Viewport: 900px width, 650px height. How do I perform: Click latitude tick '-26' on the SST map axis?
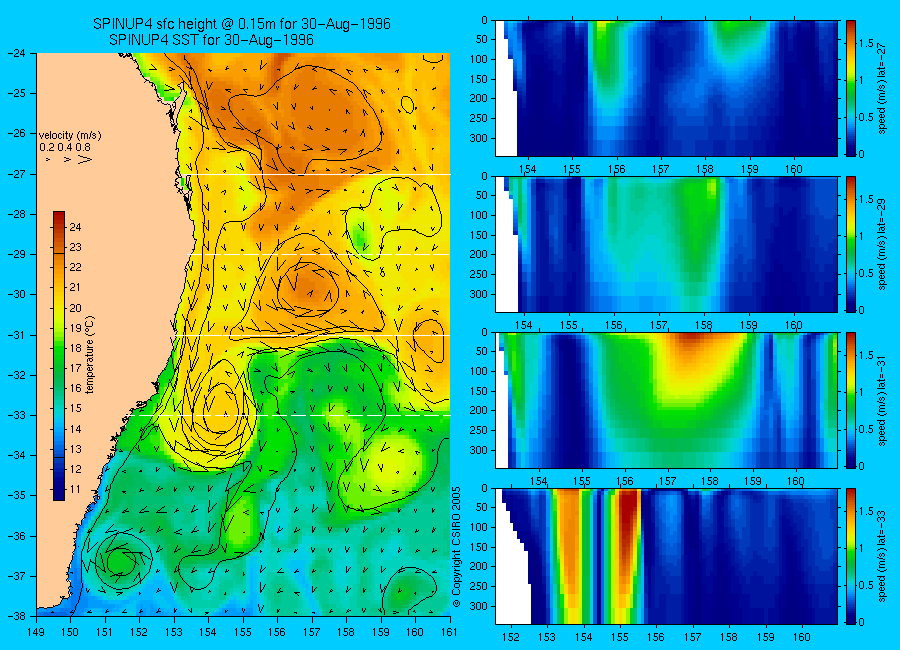point(15,134)
